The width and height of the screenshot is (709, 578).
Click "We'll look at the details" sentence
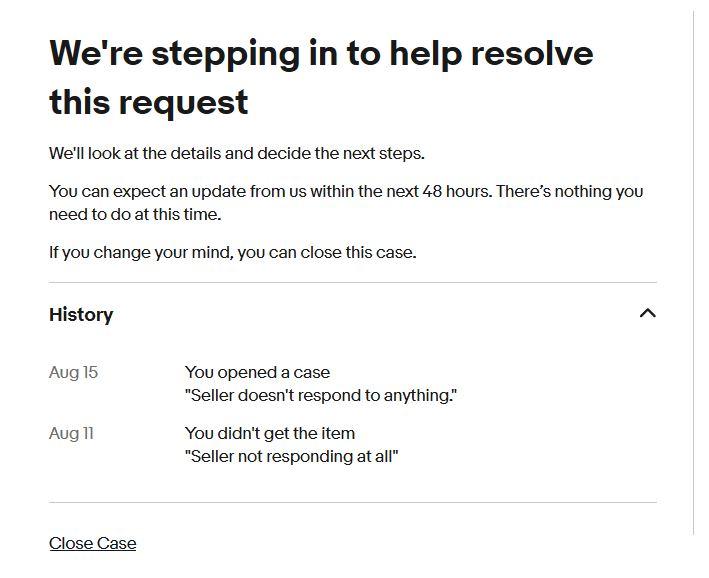237,153
